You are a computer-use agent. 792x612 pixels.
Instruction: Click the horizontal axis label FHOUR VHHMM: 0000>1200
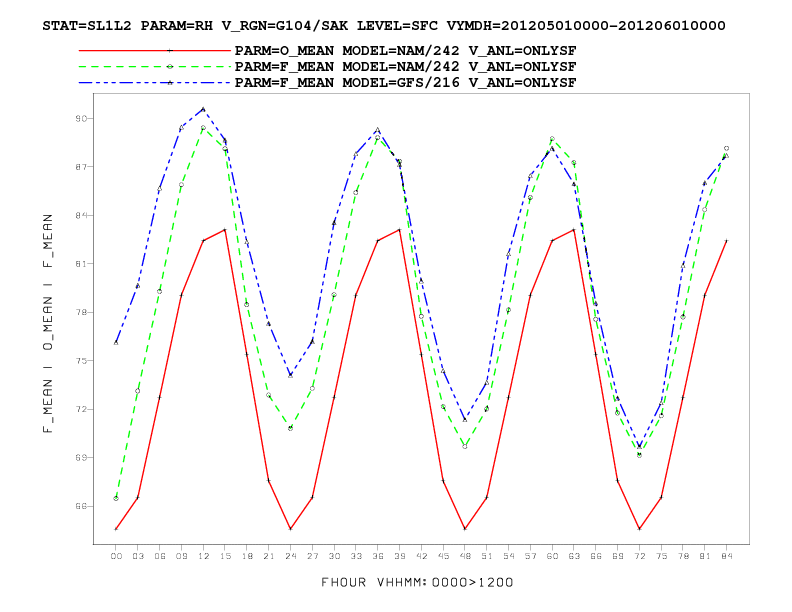[417, 583]
